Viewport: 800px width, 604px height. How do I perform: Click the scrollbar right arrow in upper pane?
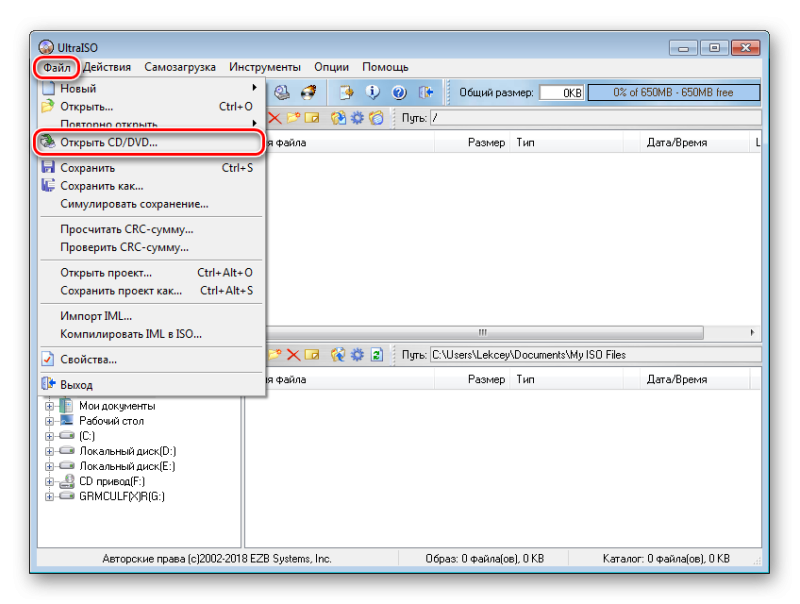752,333
